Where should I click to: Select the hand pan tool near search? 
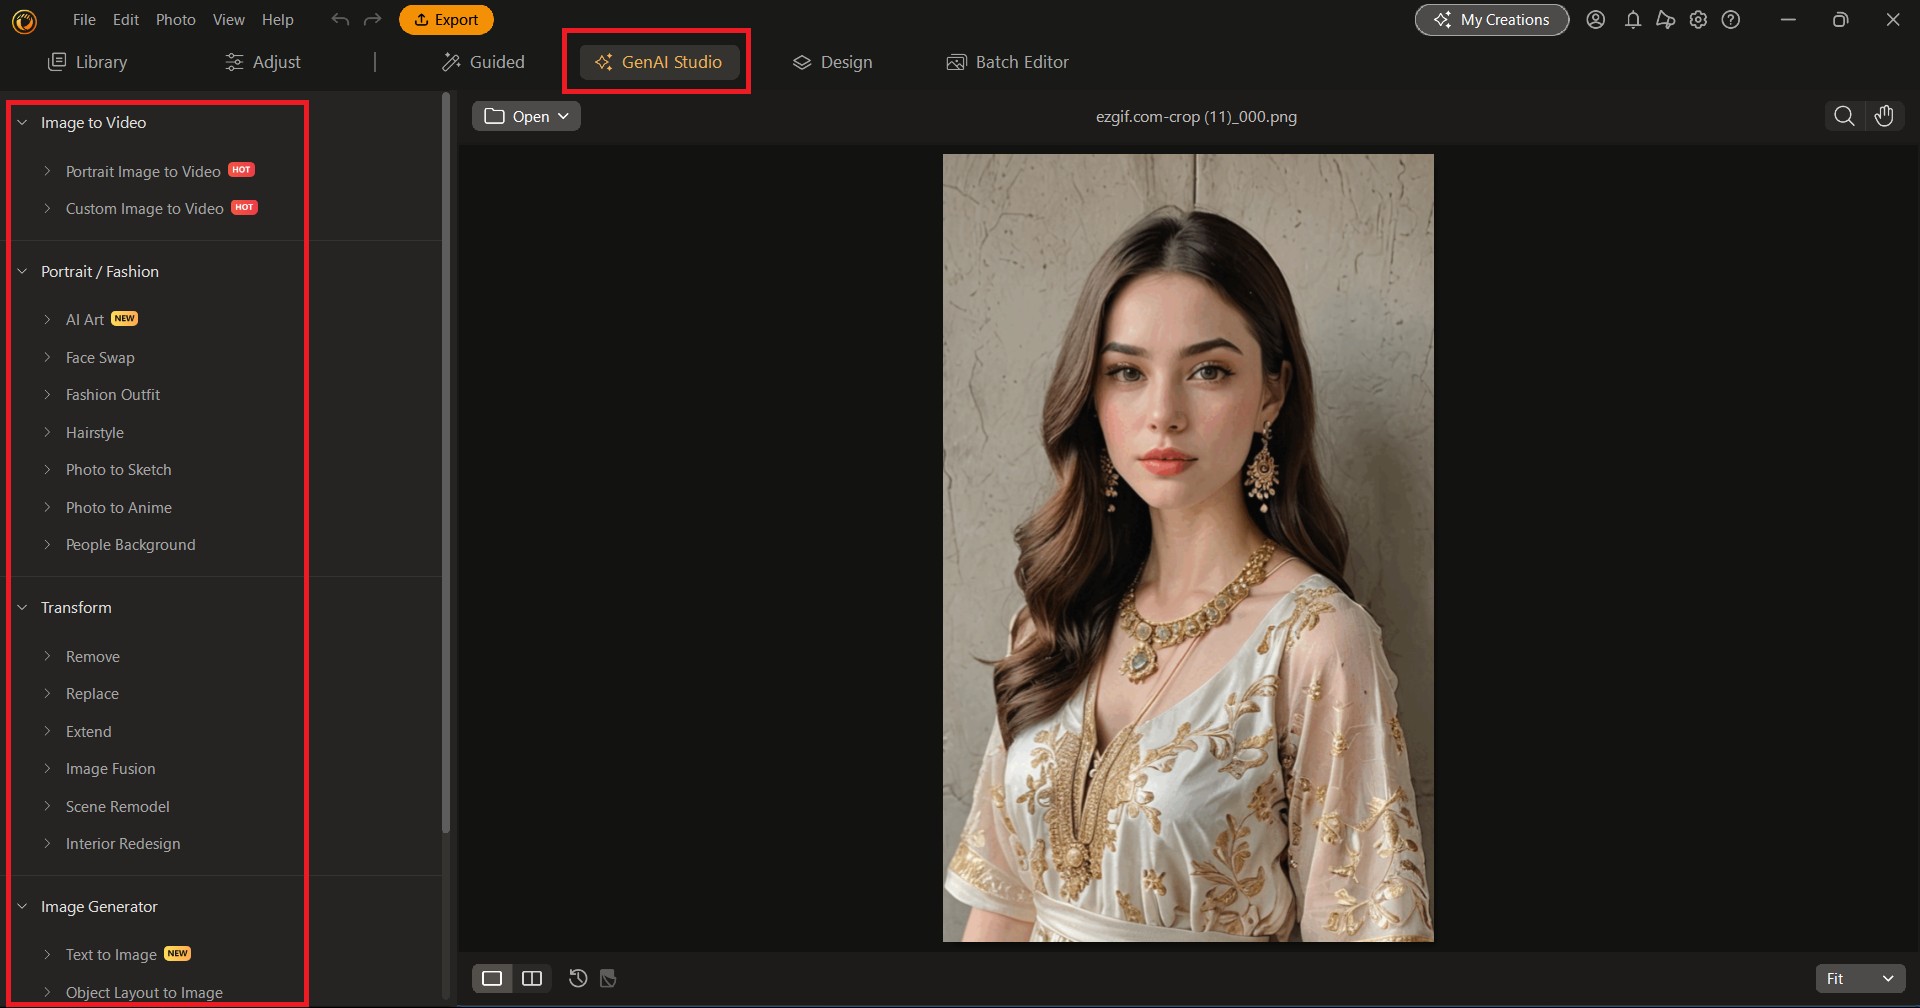click(1884, 115)
